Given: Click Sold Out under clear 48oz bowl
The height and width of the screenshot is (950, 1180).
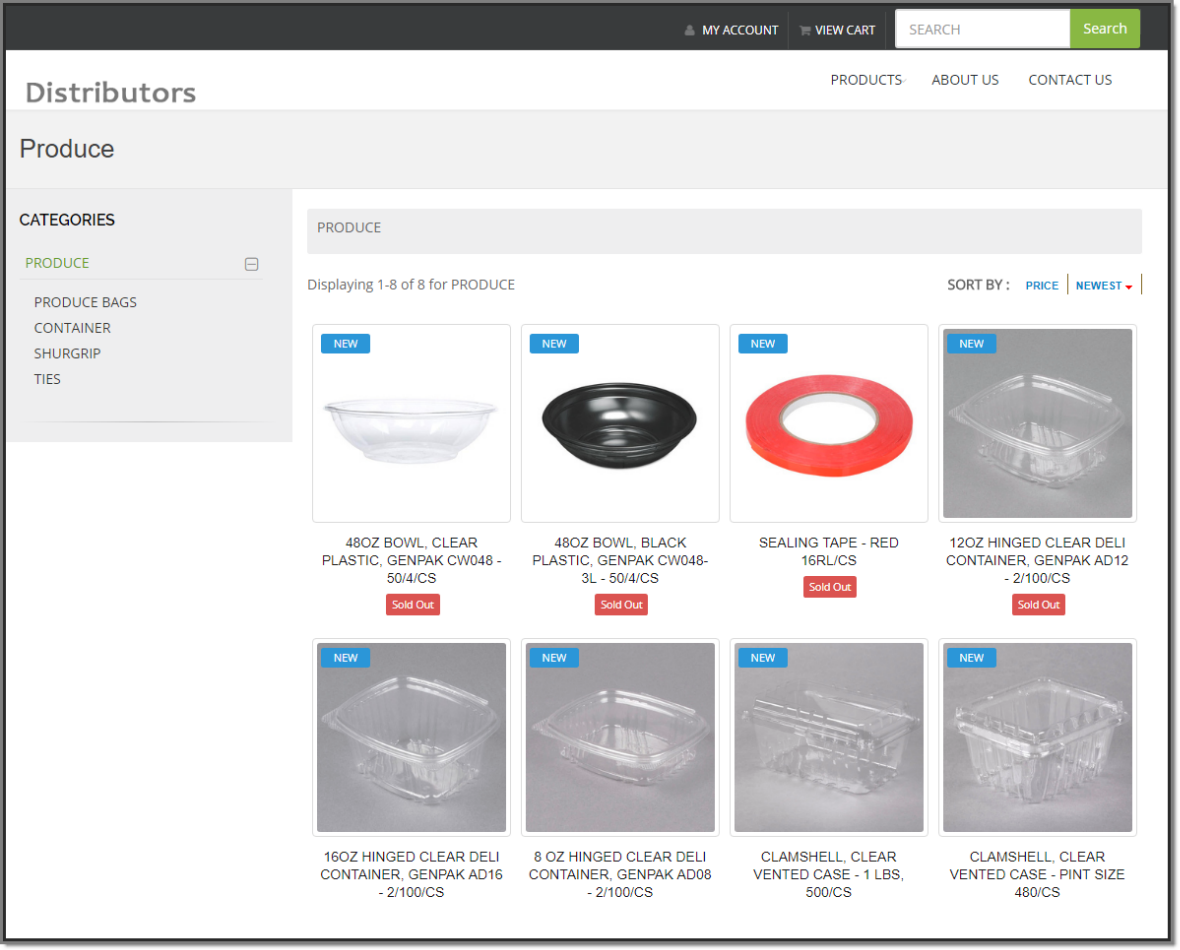Looking at the screenshot, I should [412, 604].
